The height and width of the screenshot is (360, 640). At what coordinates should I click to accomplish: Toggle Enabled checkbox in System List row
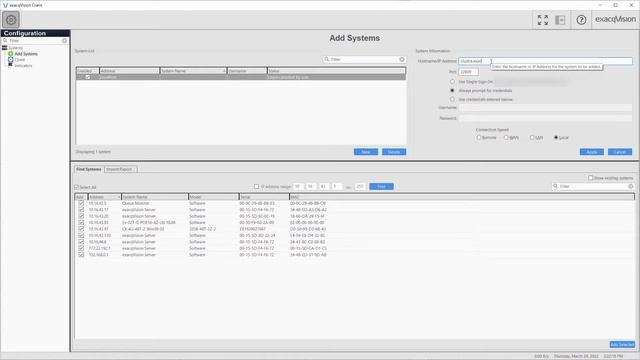pyautogui.click(x=87, y=77)
